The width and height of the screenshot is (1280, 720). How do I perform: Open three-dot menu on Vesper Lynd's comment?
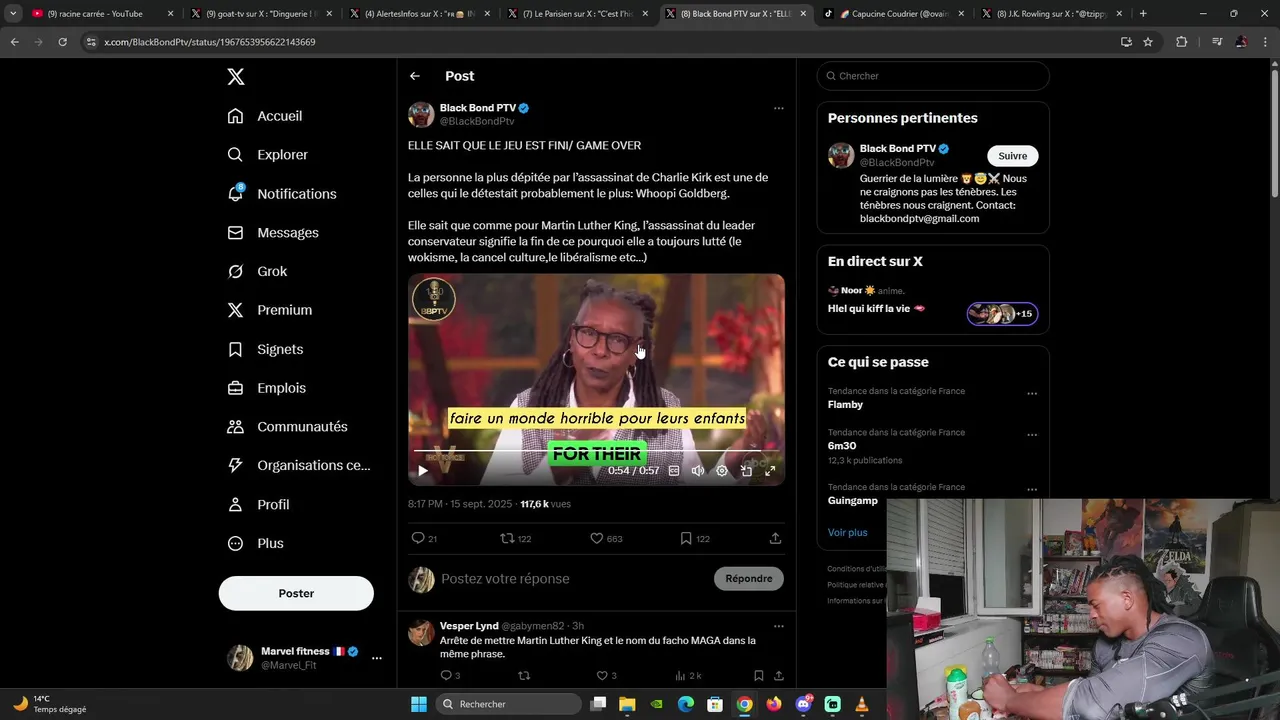click(x=779, y=626)
